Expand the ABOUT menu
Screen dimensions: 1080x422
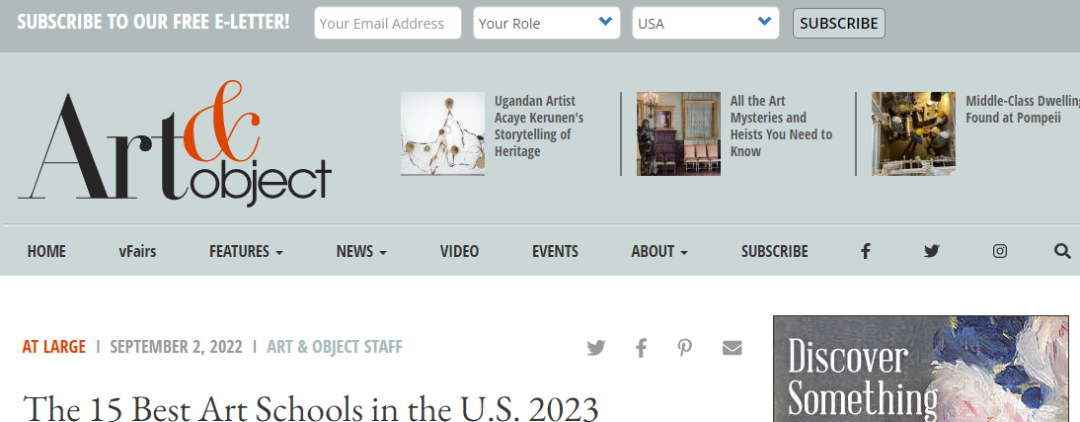point(659,251)
